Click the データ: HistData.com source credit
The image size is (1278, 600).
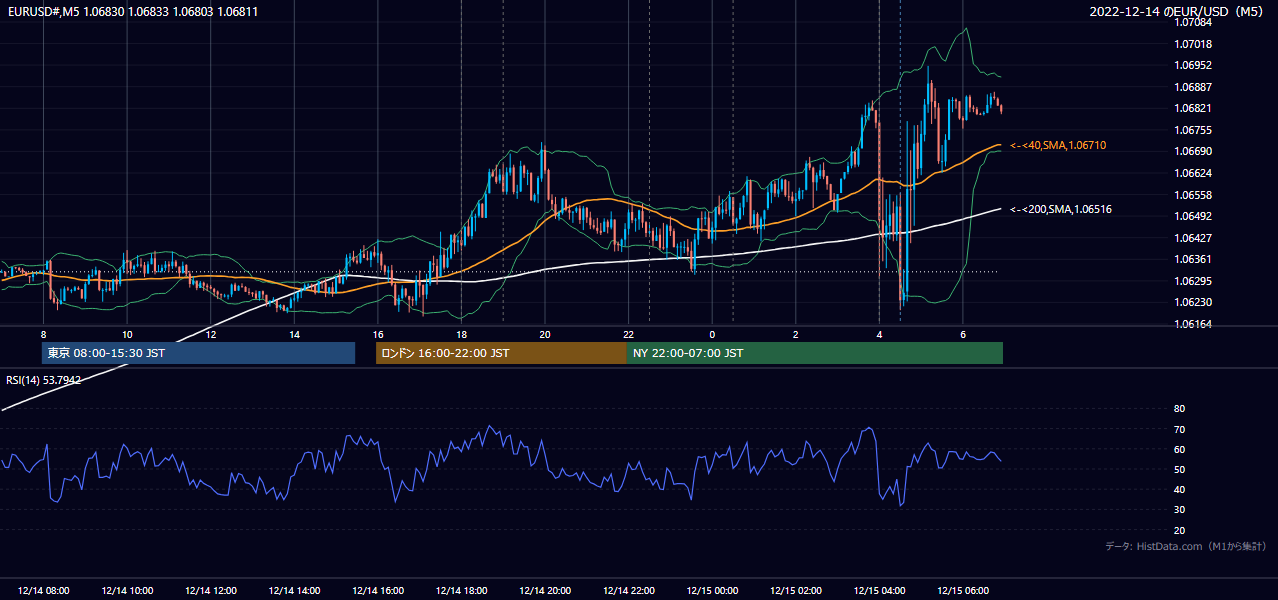1186,547
